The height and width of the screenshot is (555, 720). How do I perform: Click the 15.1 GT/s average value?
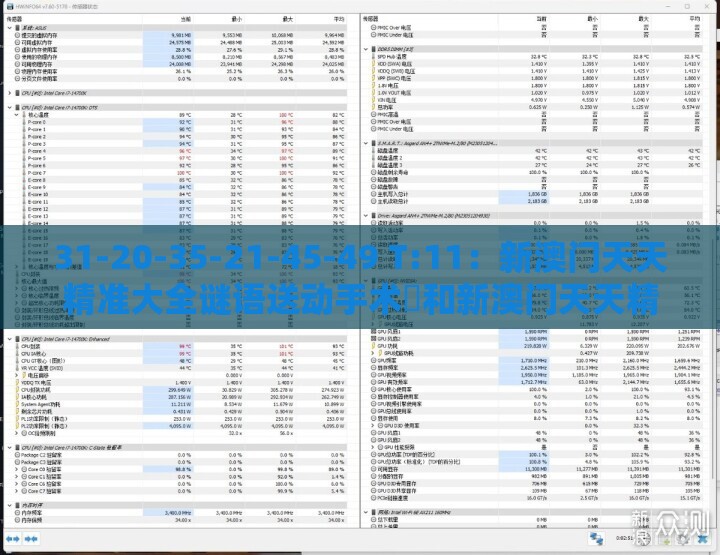690,498
